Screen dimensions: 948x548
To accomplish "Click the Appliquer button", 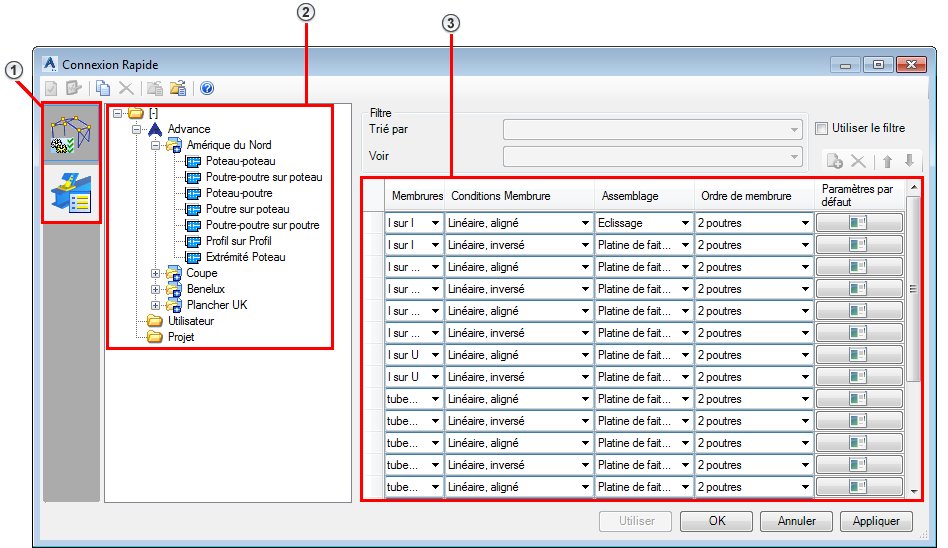I will [876, 521].
